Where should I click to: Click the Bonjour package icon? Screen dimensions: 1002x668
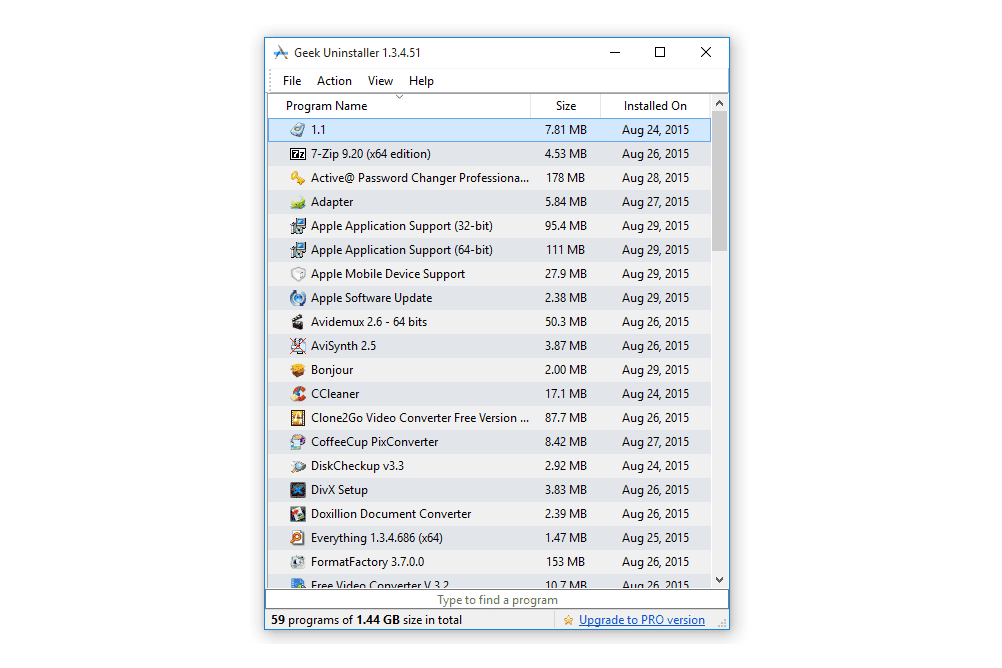(x=297, y=370)
